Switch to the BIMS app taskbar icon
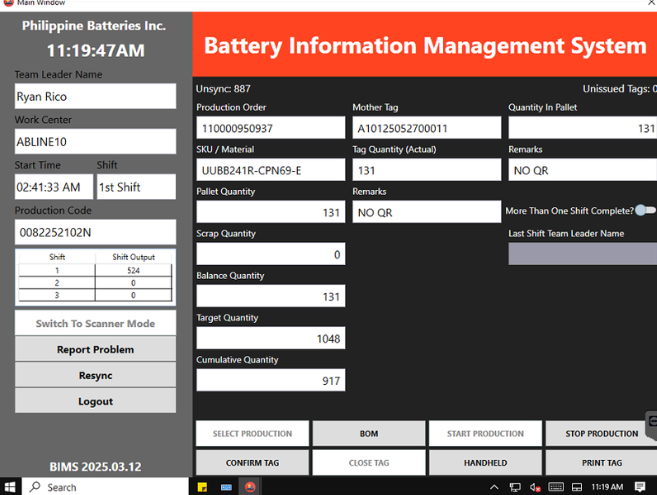Screen dimensions: 657x495 tap(250, 487)
